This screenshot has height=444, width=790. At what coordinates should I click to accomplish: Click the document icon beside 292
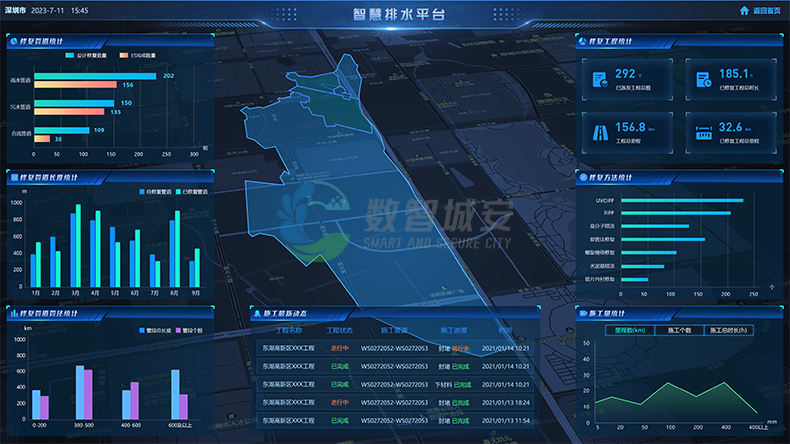coord(602,78)
